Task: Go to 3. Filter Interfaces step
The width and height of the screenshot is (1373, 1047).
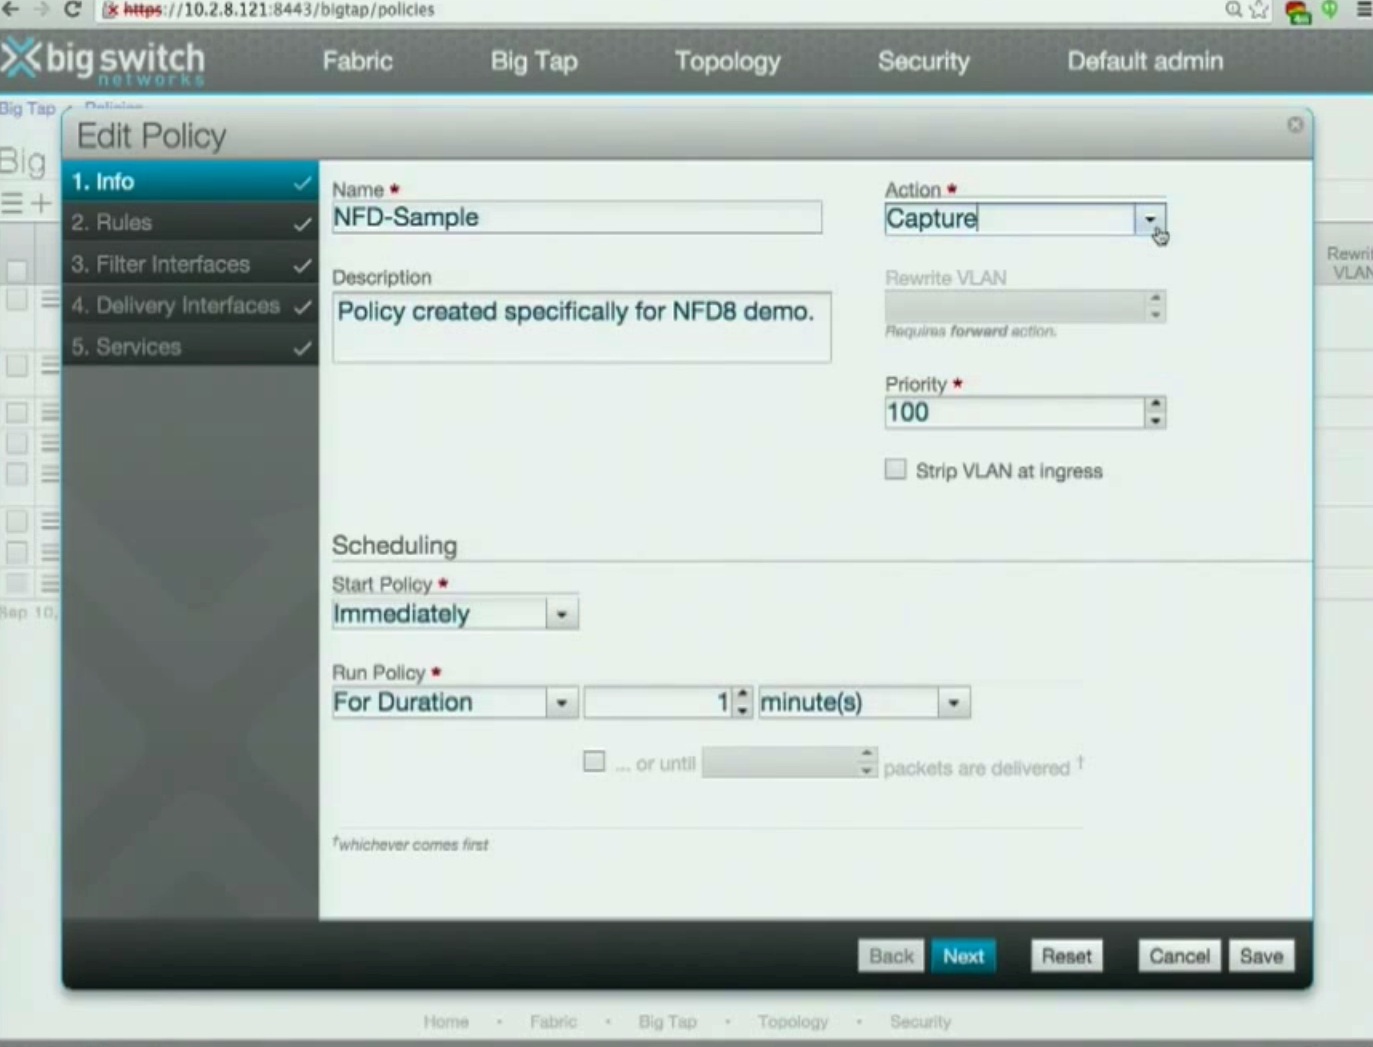Action: (190, 265)
